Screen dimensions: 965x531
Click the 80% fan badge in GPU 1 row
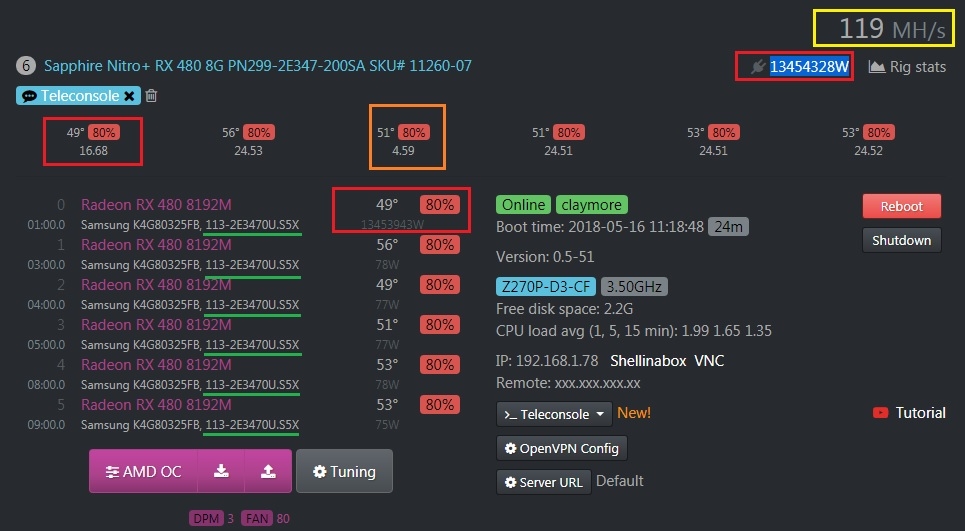coord(439,245)
